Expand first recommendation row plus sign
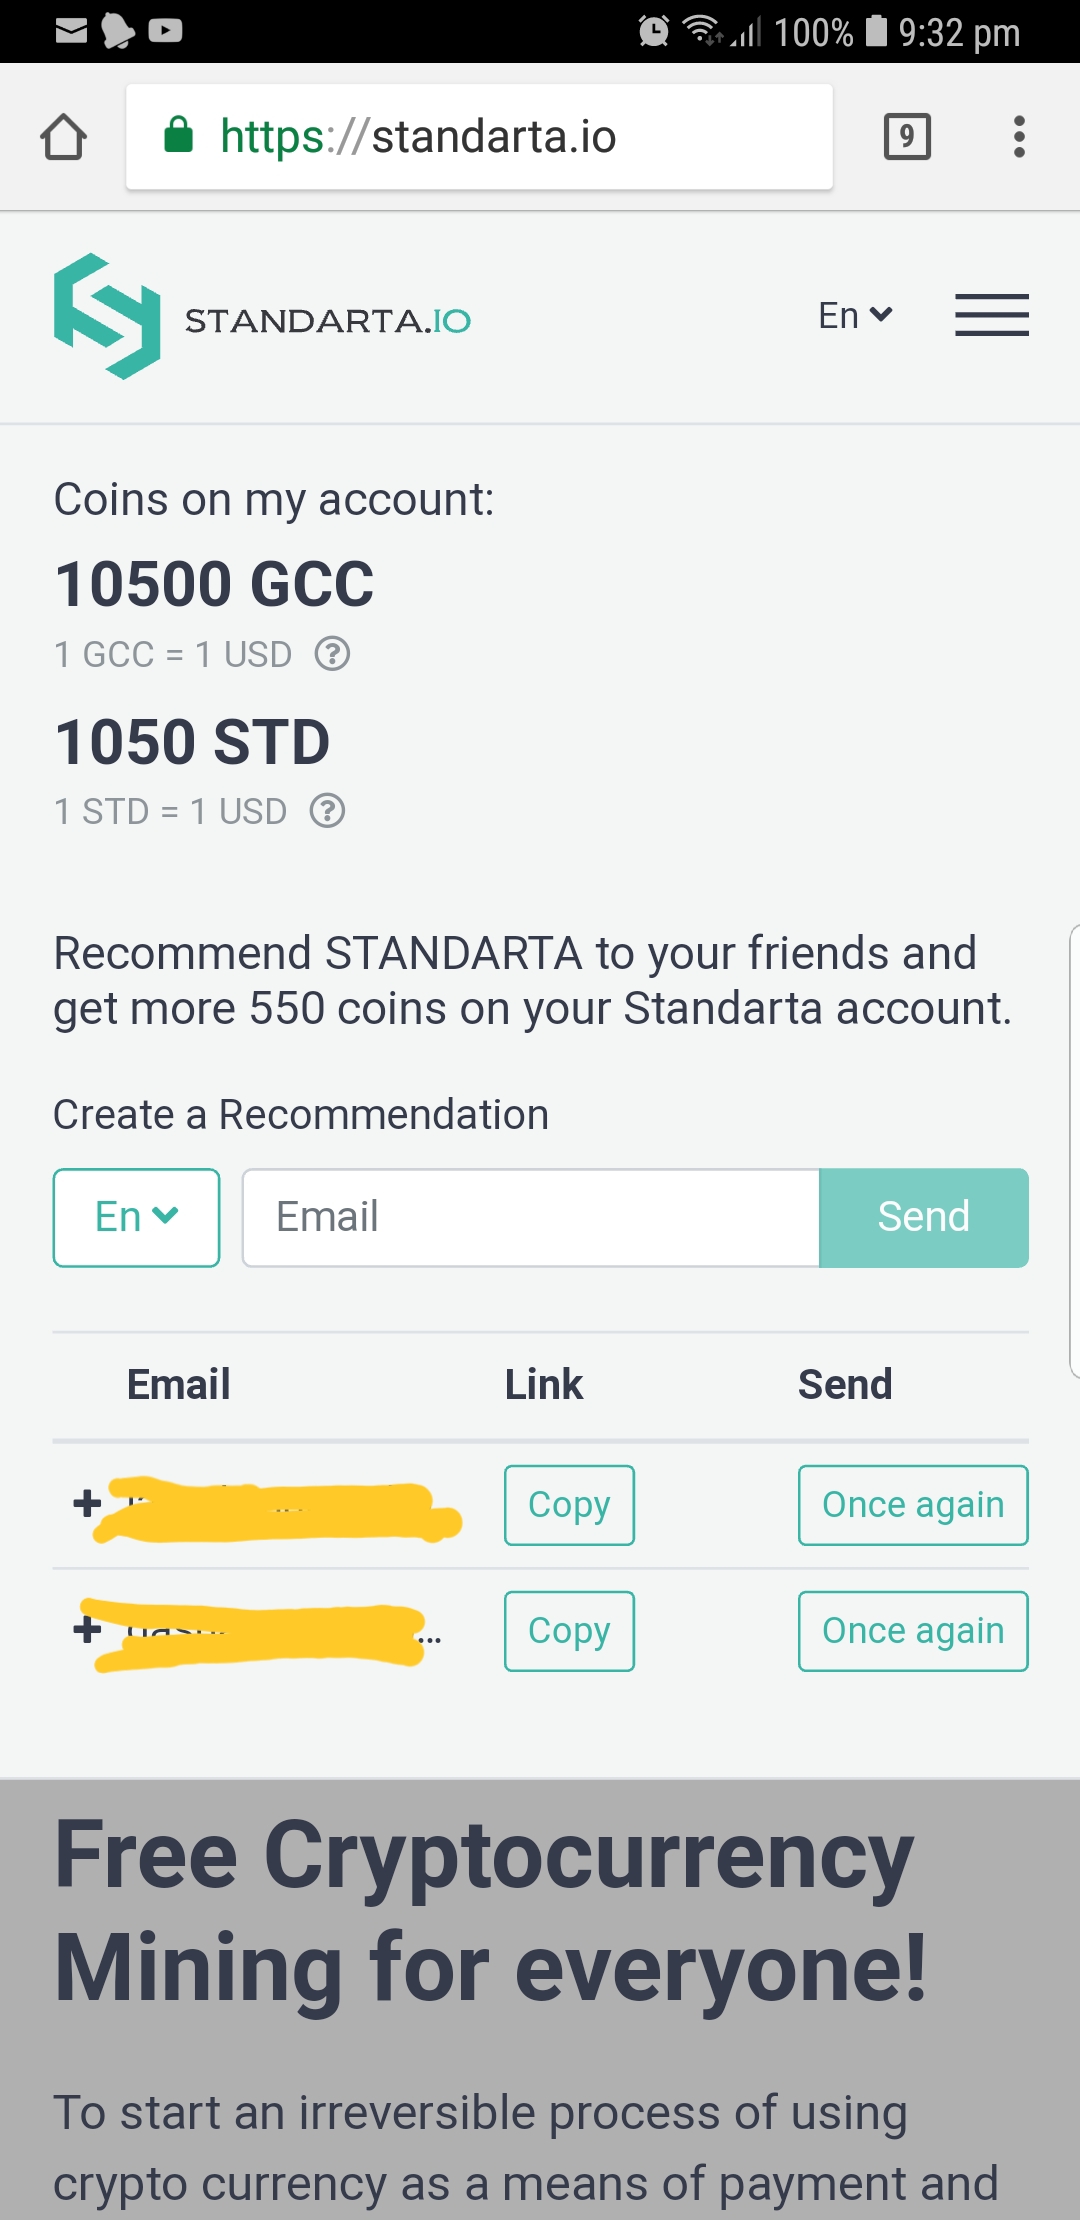1080x2220 pixels. click(88, 1503)
